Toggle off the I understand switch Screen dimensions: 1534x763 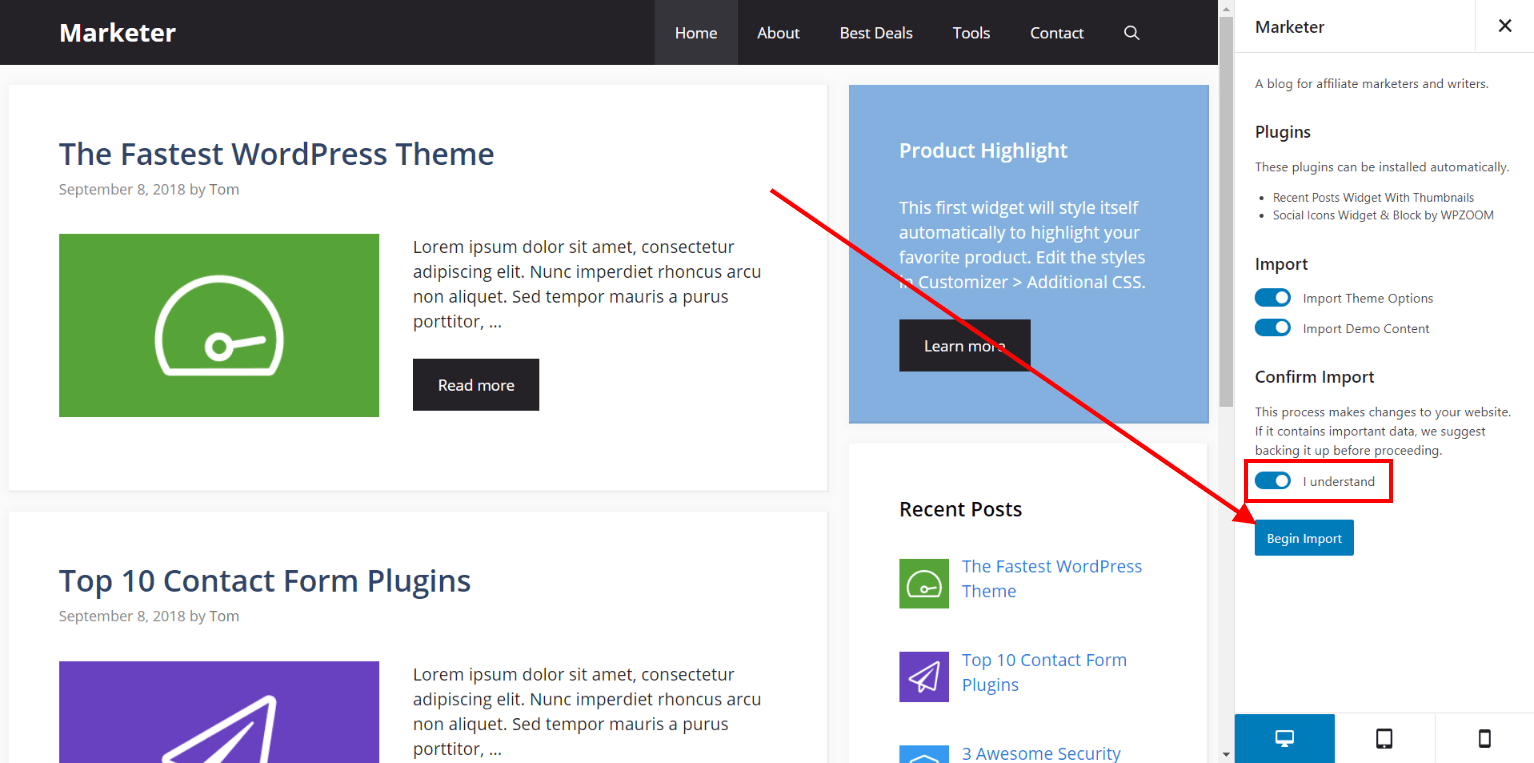tap(1272, 480)
